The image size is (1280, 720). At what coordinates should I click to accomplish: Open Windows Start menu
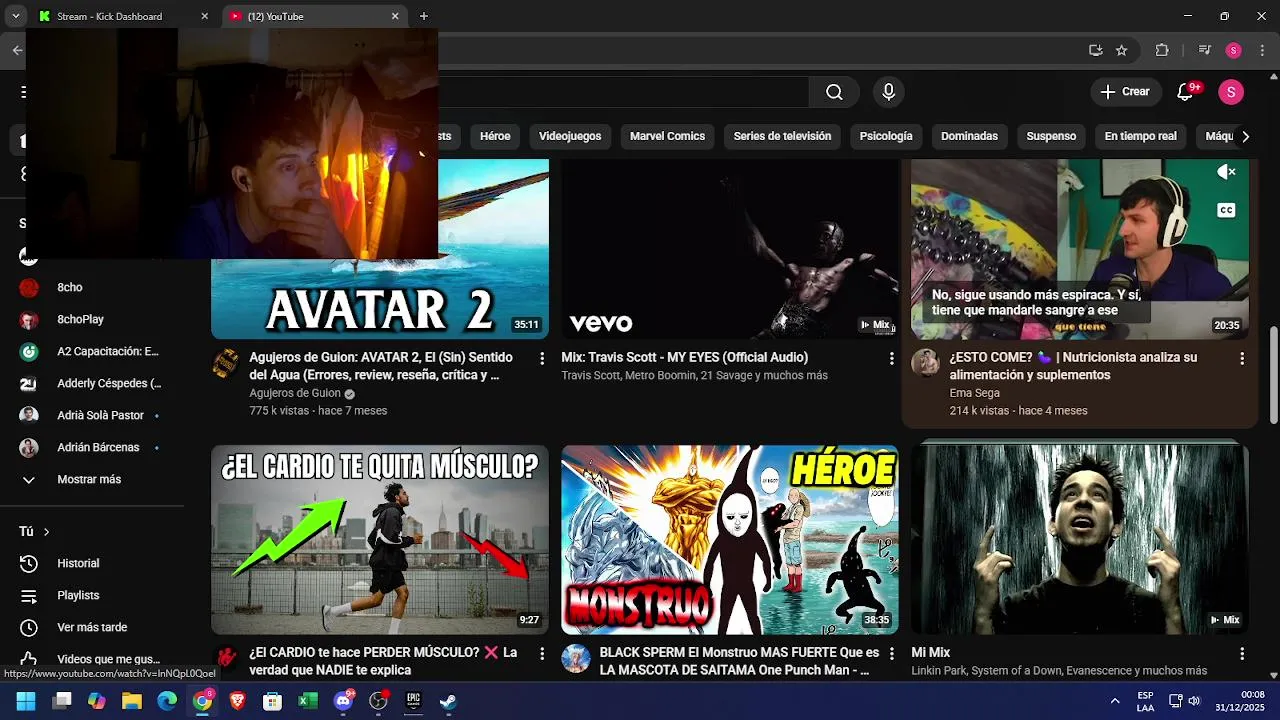coord(26,701)
